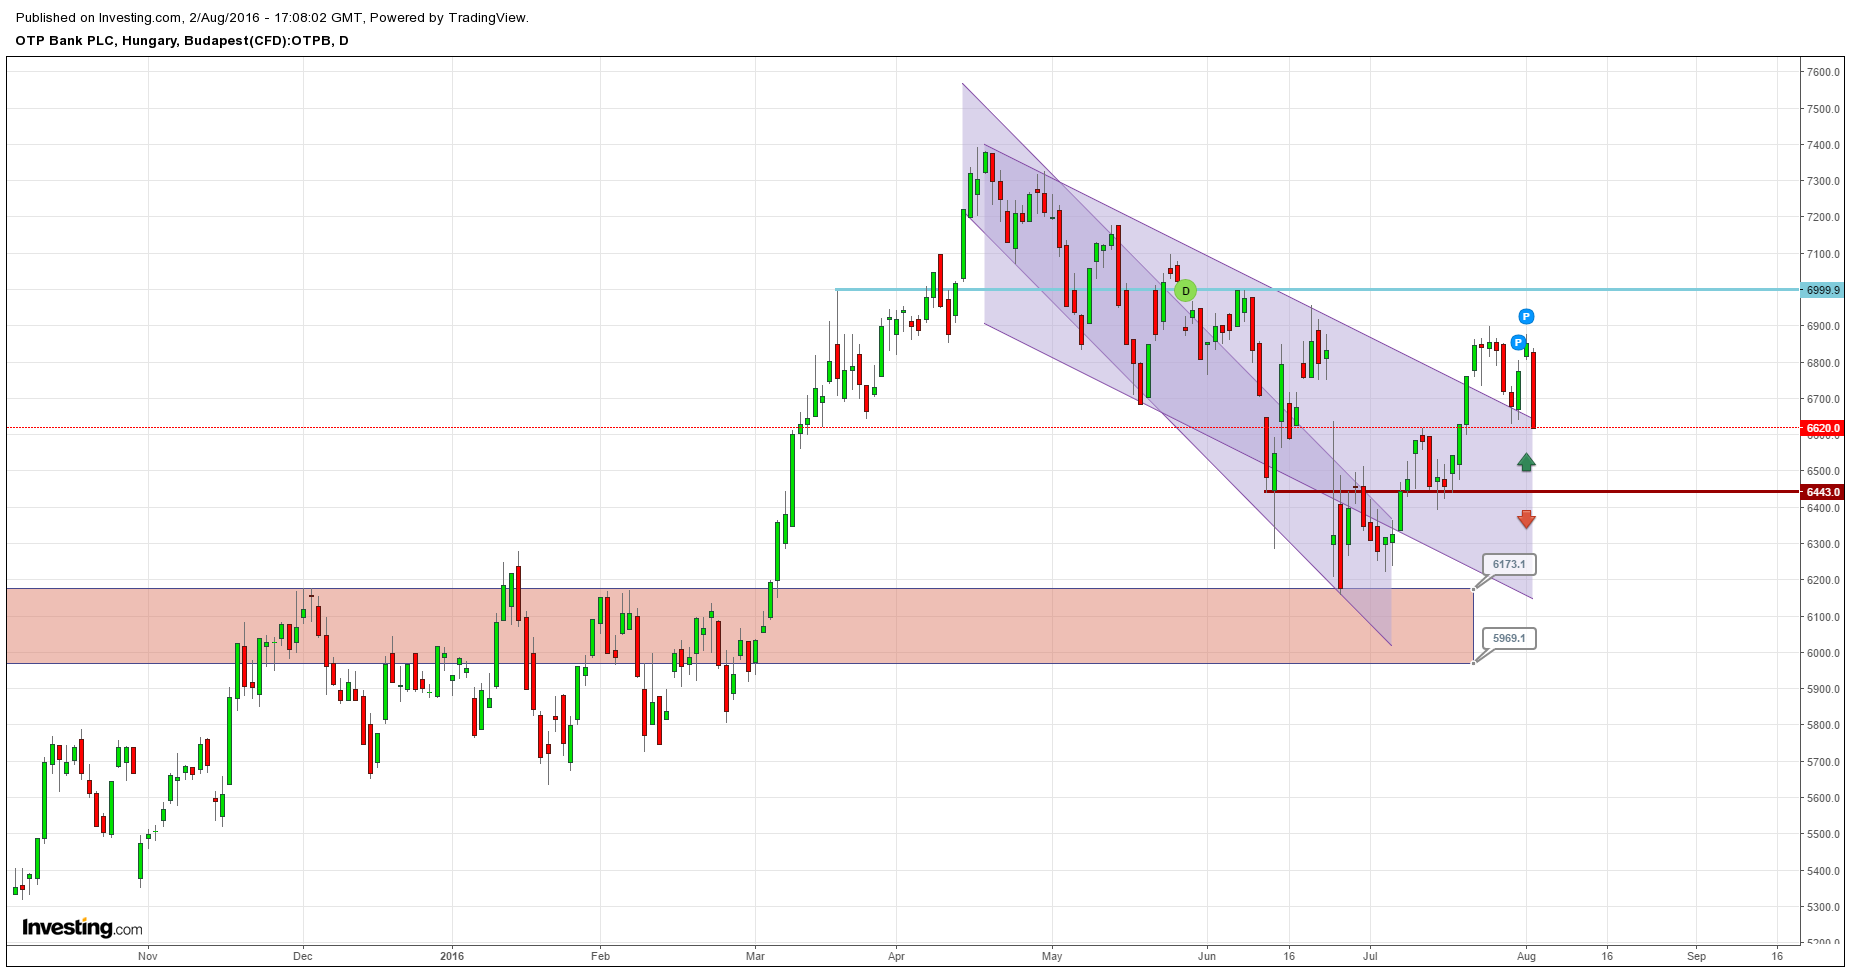
Task: Click the 2016 label on time axis
Action: tap(452, 956)
